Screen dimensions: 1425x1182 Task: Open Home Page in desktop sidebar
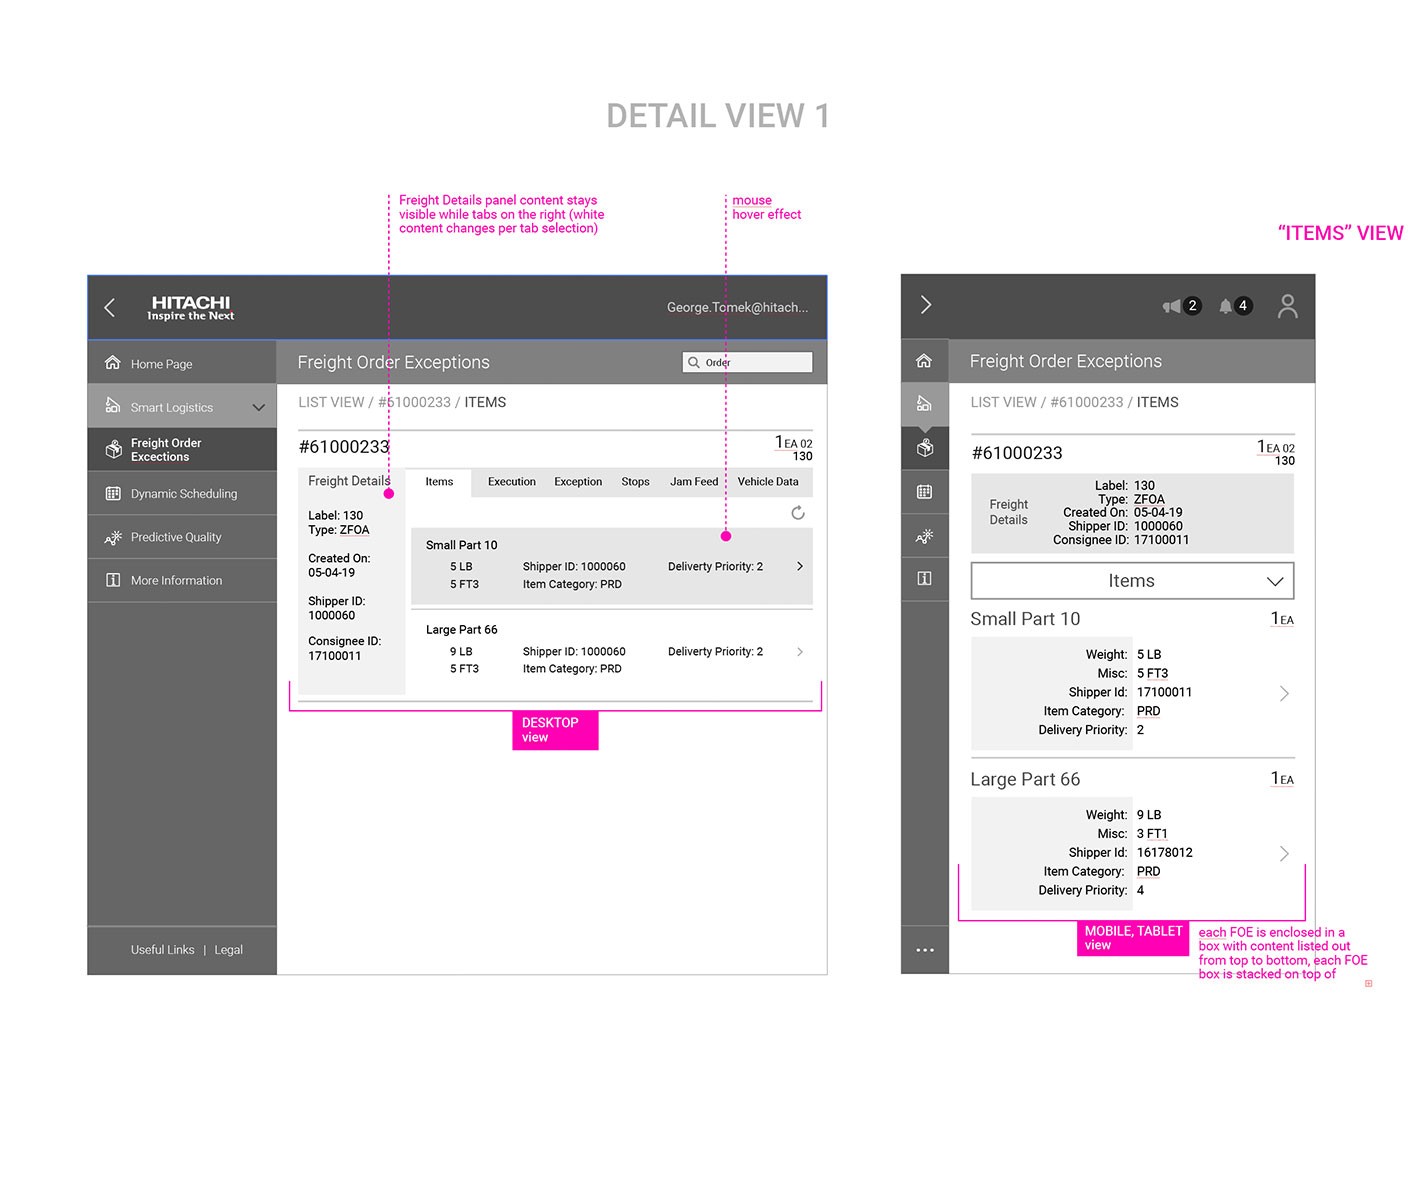[182, 363]
